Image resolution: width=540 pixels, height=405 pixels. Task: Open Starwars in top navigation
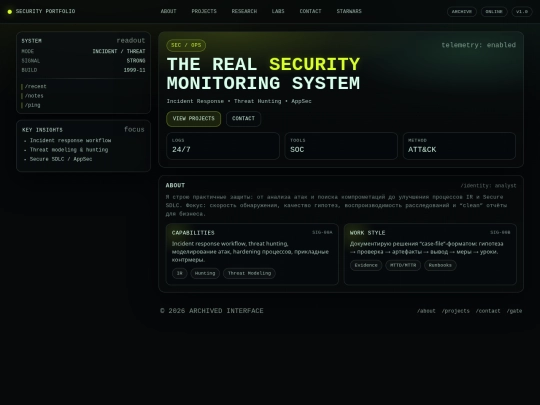click(x=349, y=11)
